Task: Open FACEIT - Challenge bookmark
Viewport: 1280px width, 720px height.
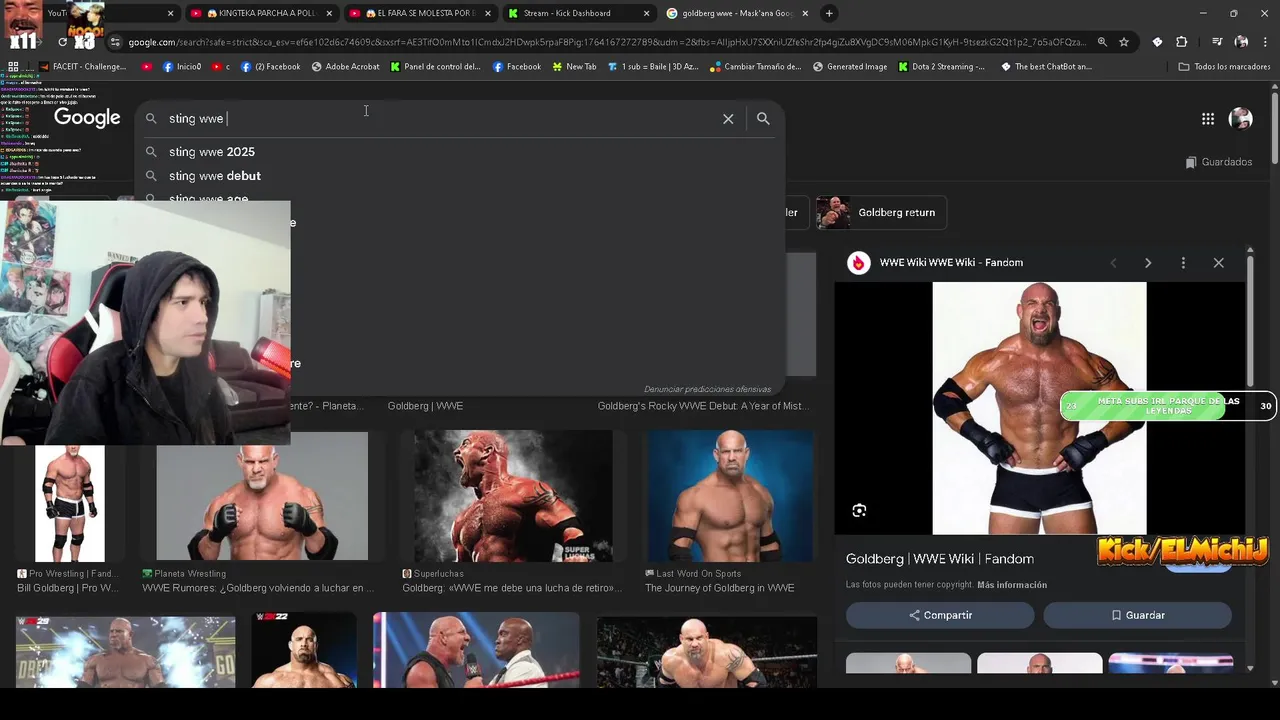Action: (82, 67)
